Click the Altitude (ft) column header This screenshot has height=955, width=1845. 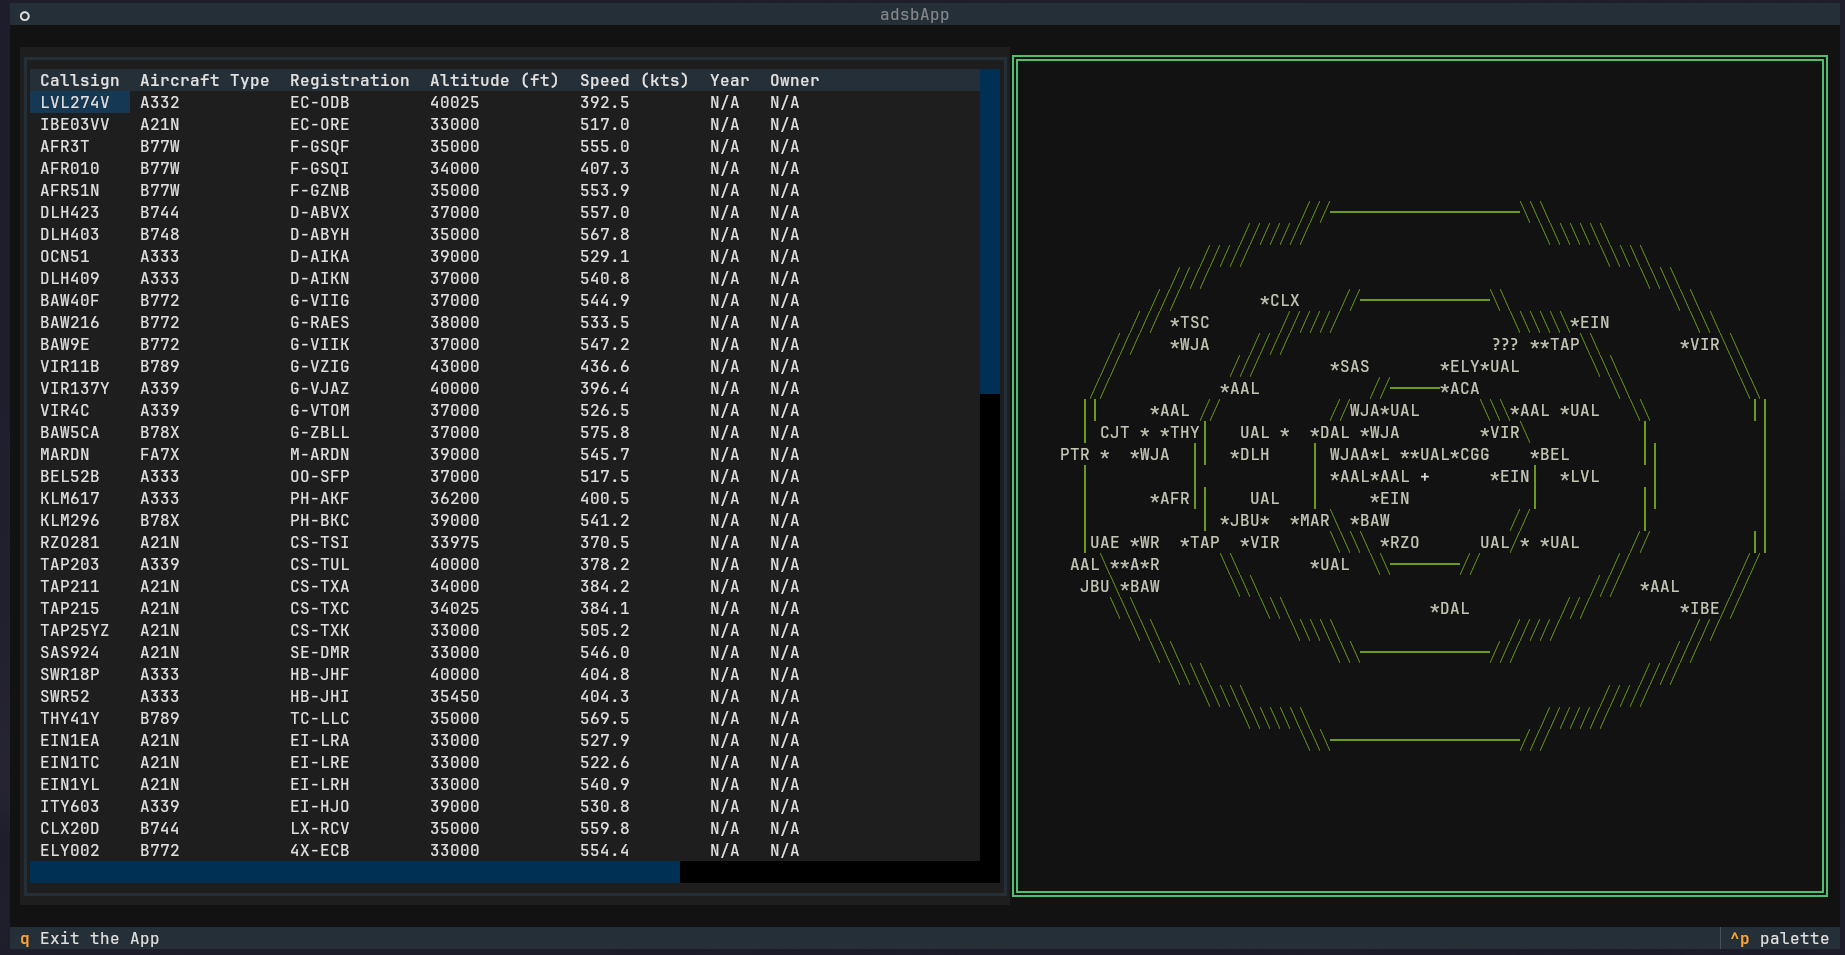pos(495,80)
